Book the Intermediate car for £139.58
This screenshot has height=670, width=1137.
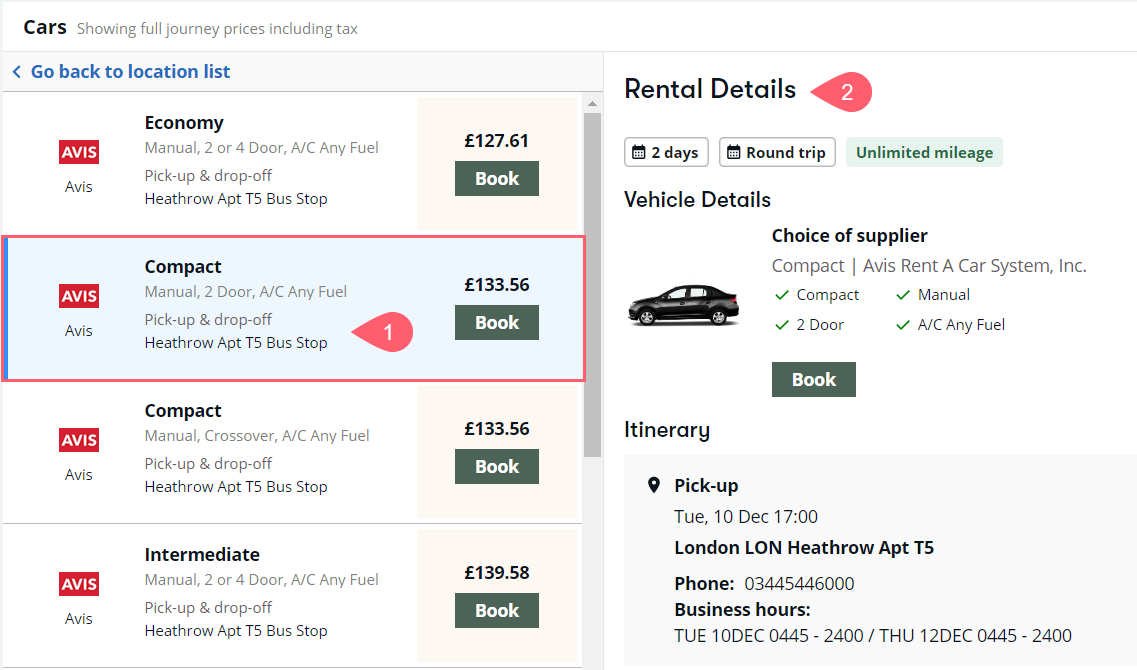pyautogui.click(x=497, y=611)
